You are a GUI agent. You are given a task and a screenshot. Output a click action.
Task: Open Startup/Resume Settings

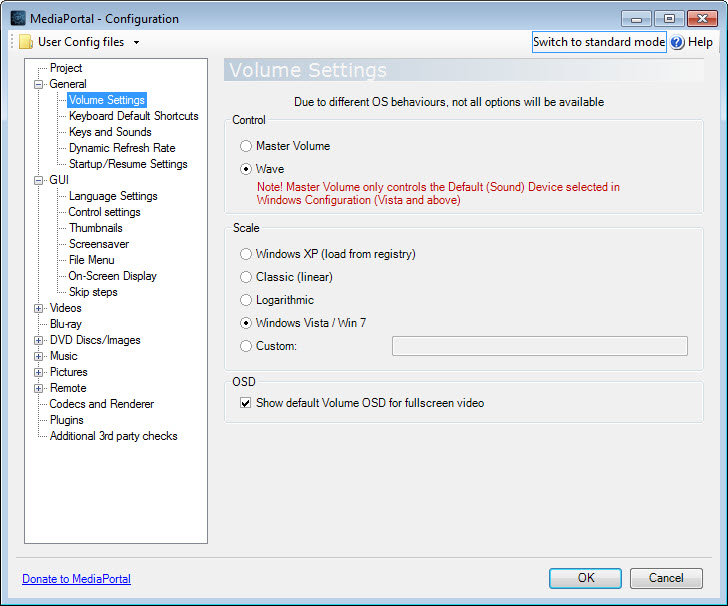click(128, 164)
